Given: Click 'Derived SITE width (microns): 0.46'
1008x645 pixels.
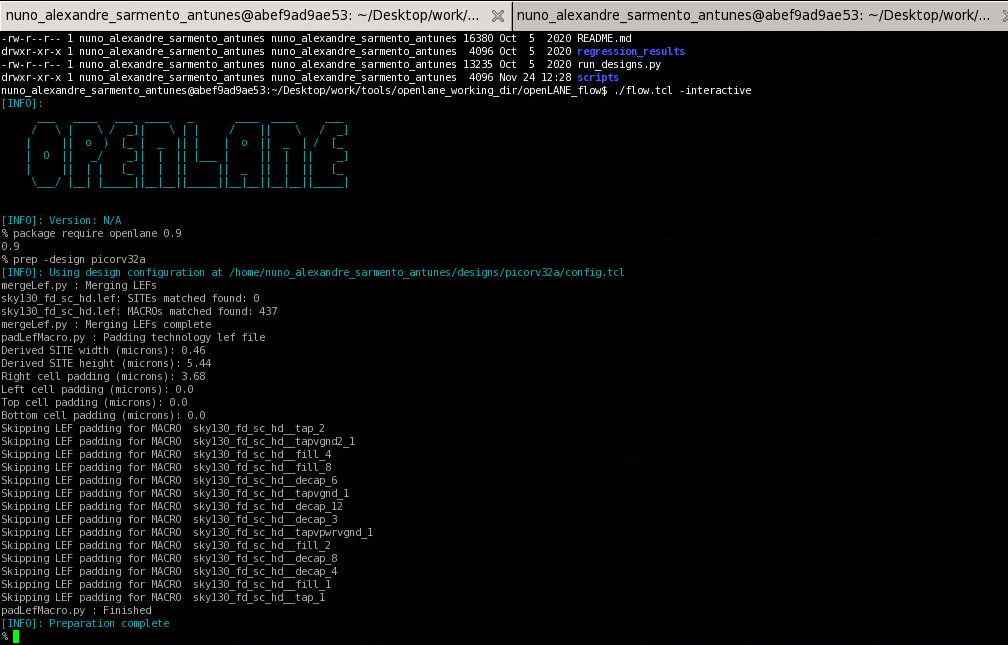Looking at the screenshot, I should [103, 350].
